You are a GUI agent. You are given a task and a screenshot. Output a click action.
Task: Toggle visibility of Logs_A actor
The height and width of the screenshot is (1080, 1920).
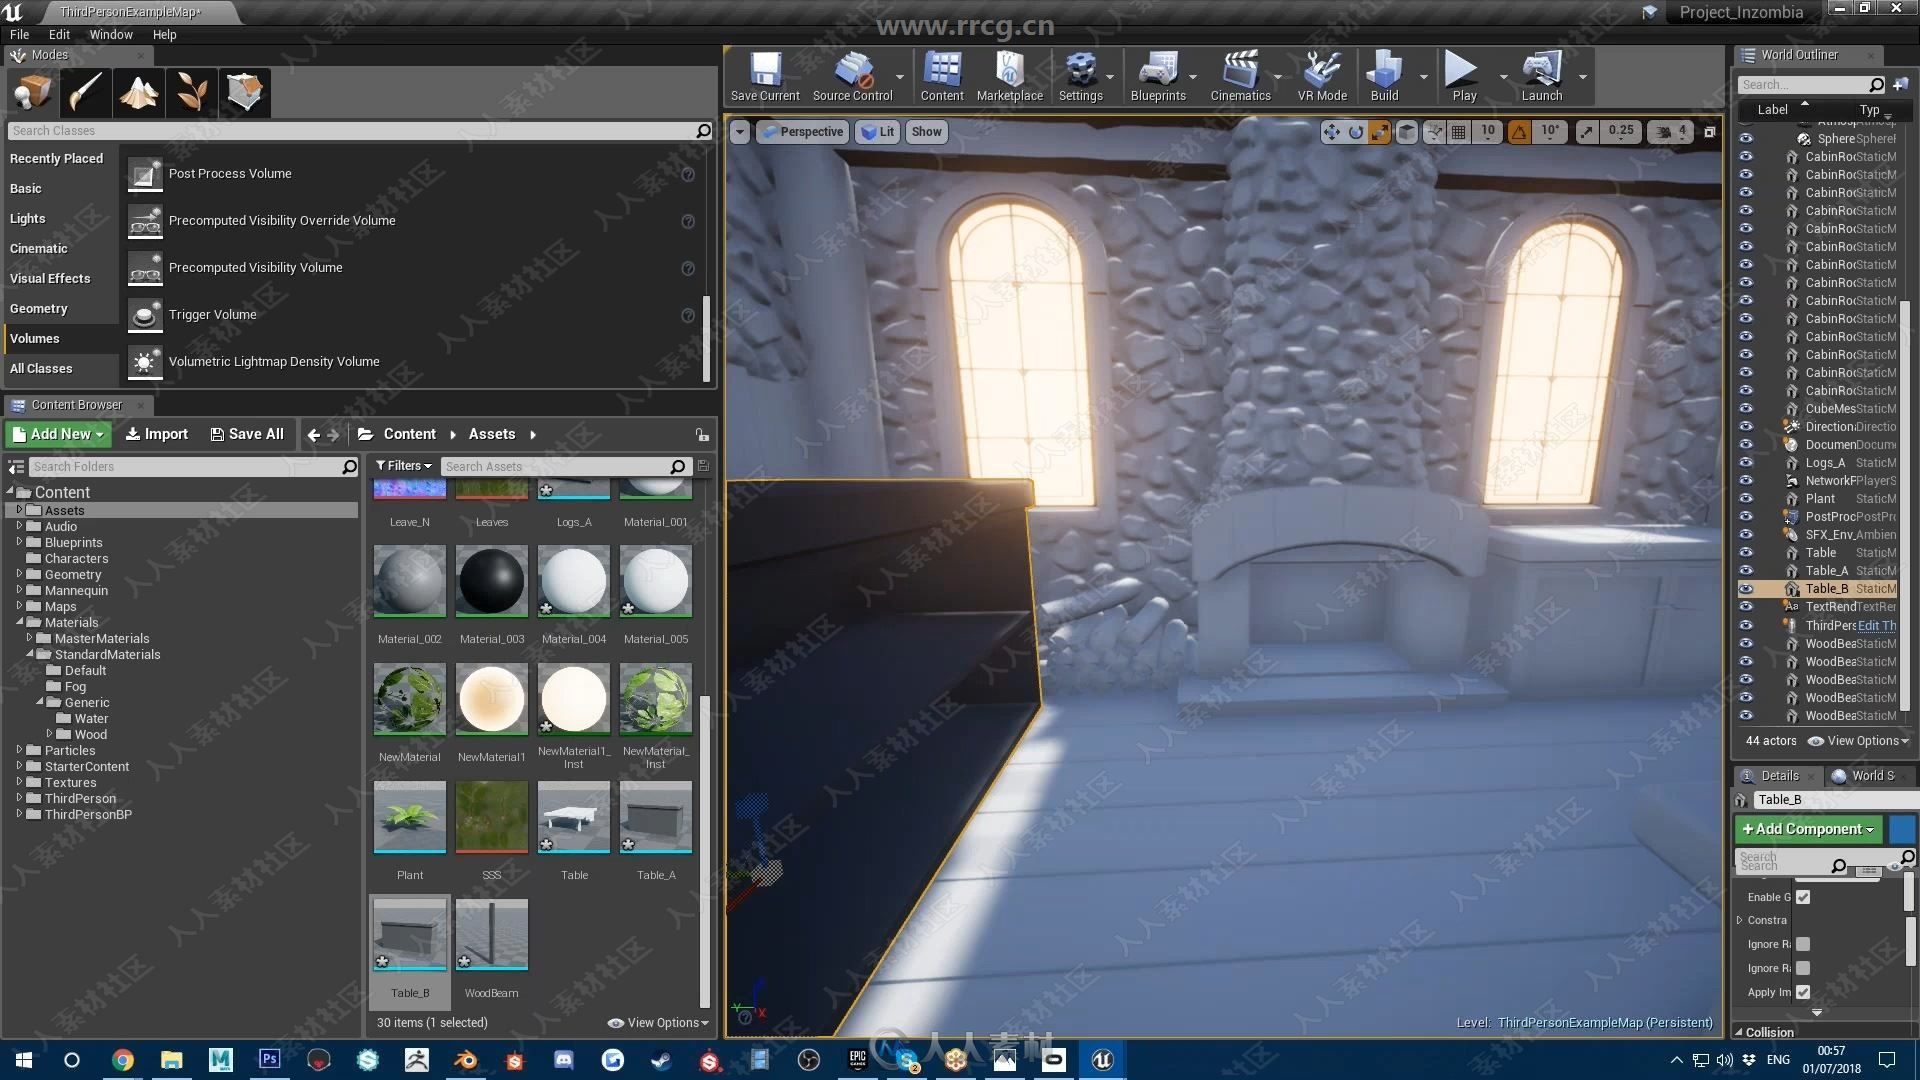[1746, 463]
